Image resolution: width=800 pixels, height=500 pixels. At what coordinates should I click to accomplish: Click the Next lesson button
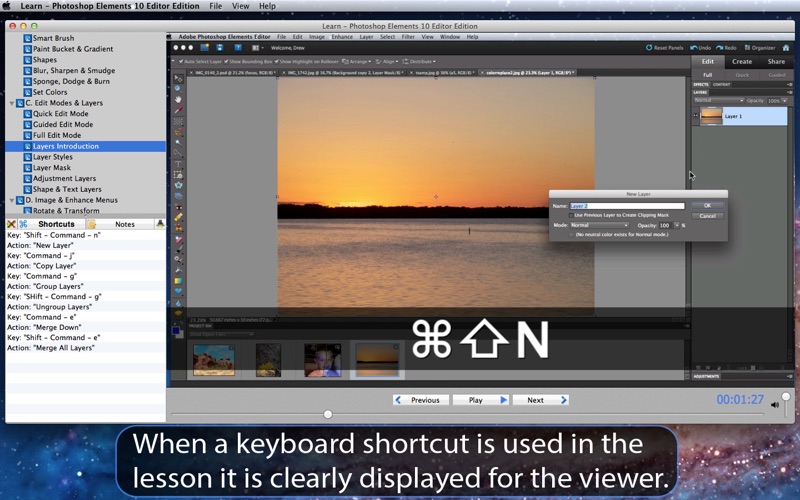click(540, 400)
